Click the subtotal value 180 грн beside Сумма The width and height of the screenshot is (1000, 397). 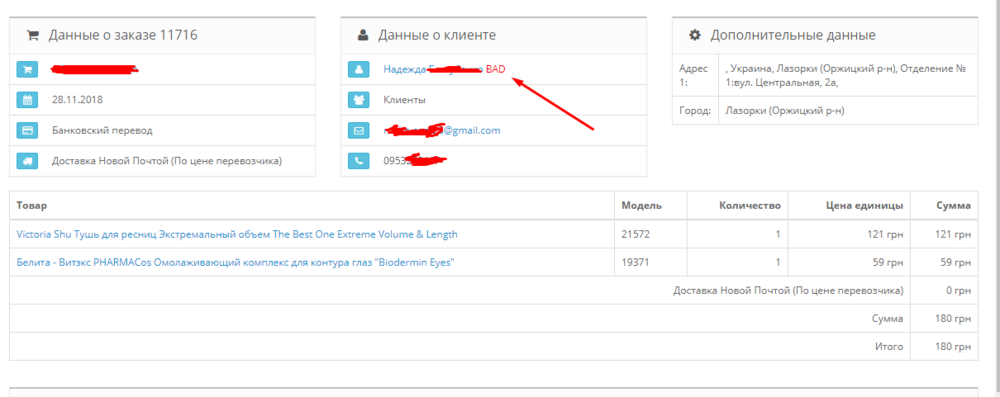point(953,318)
